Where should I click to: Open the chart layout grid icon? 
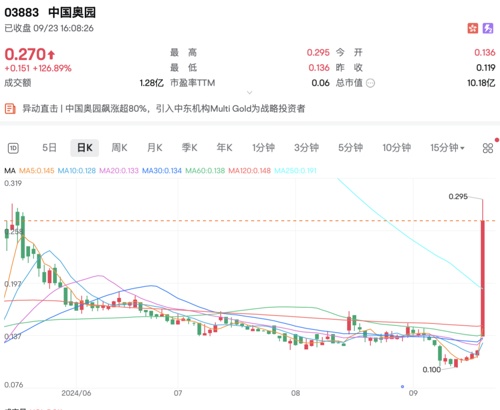[x=488, y=148]
